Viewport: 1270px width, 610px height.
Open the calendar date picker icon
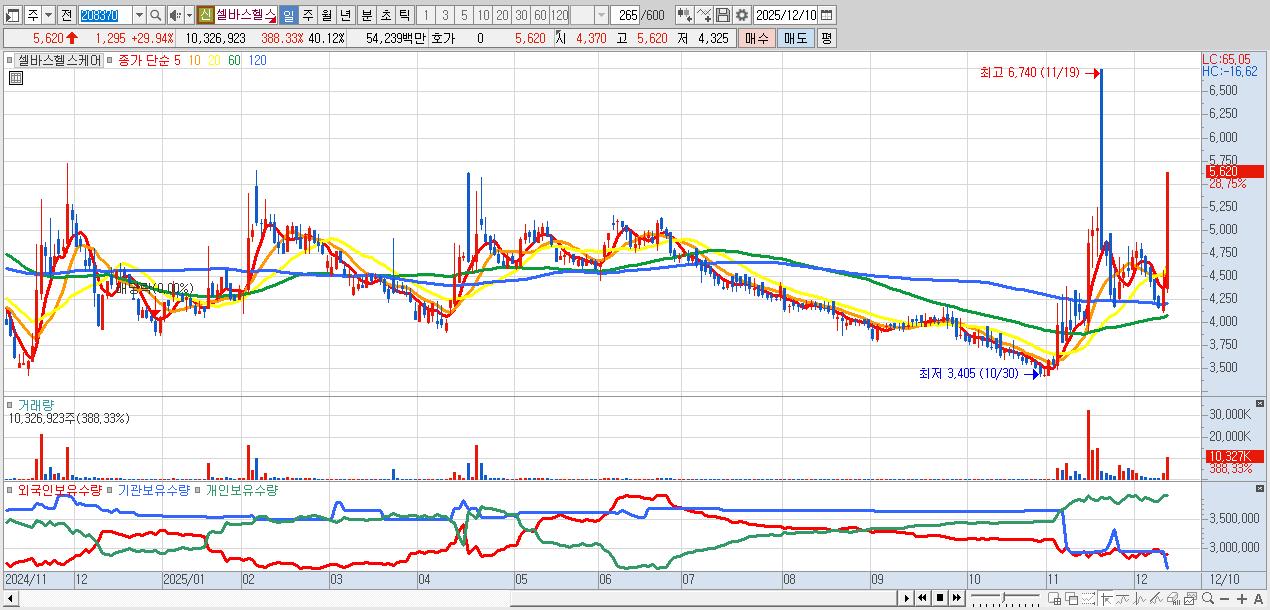[827, 15]
